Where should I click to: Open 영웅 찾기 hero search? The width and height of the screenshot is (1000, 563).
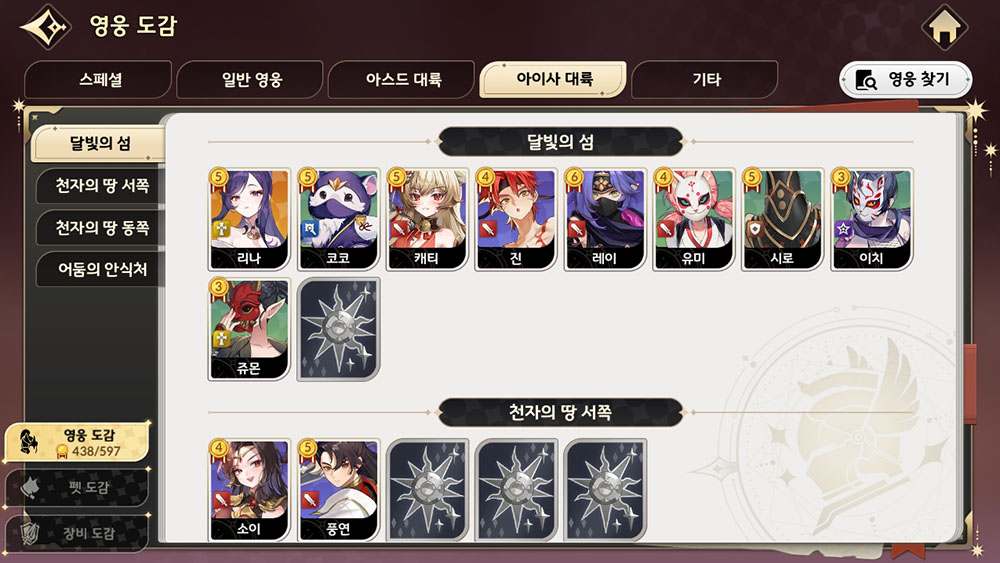pyautogui.click(x=906, y=80)
